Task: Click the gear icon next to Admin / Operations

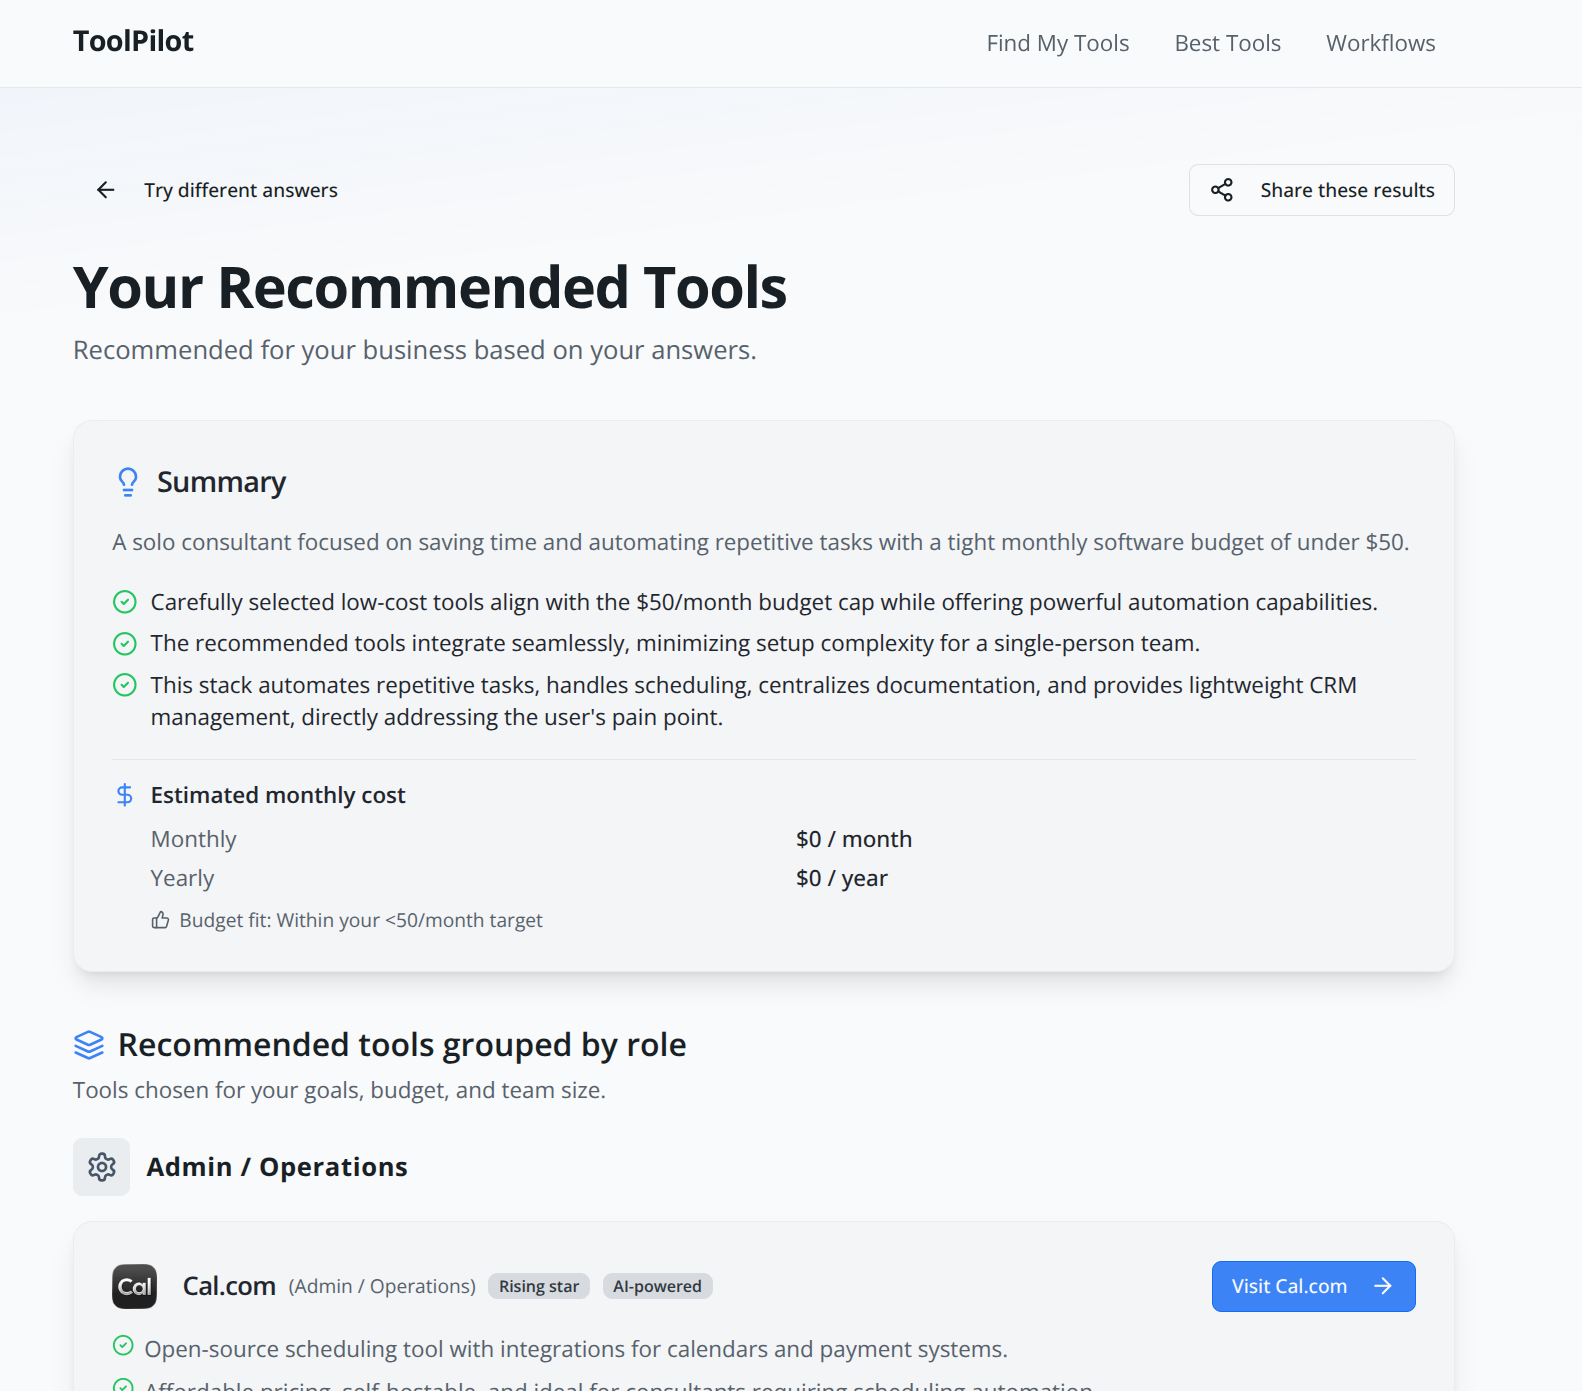Action: [x=101, y=1166]
